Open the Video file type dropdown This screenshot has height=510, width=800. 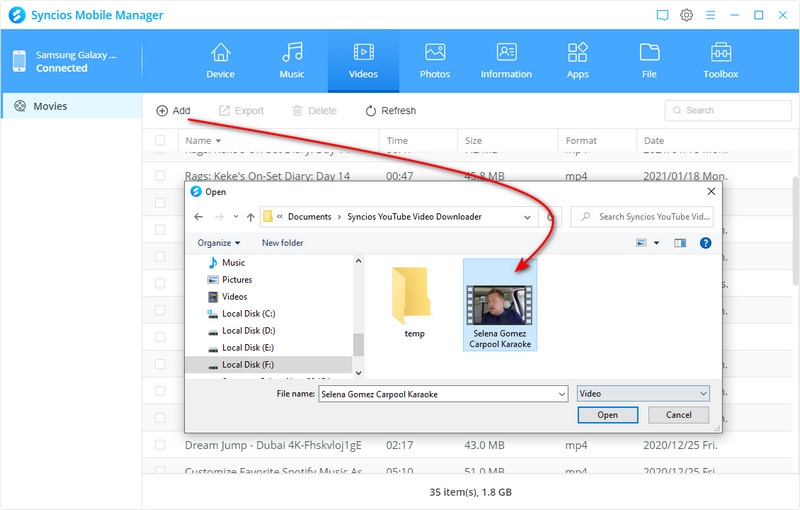tap(643, 393)
